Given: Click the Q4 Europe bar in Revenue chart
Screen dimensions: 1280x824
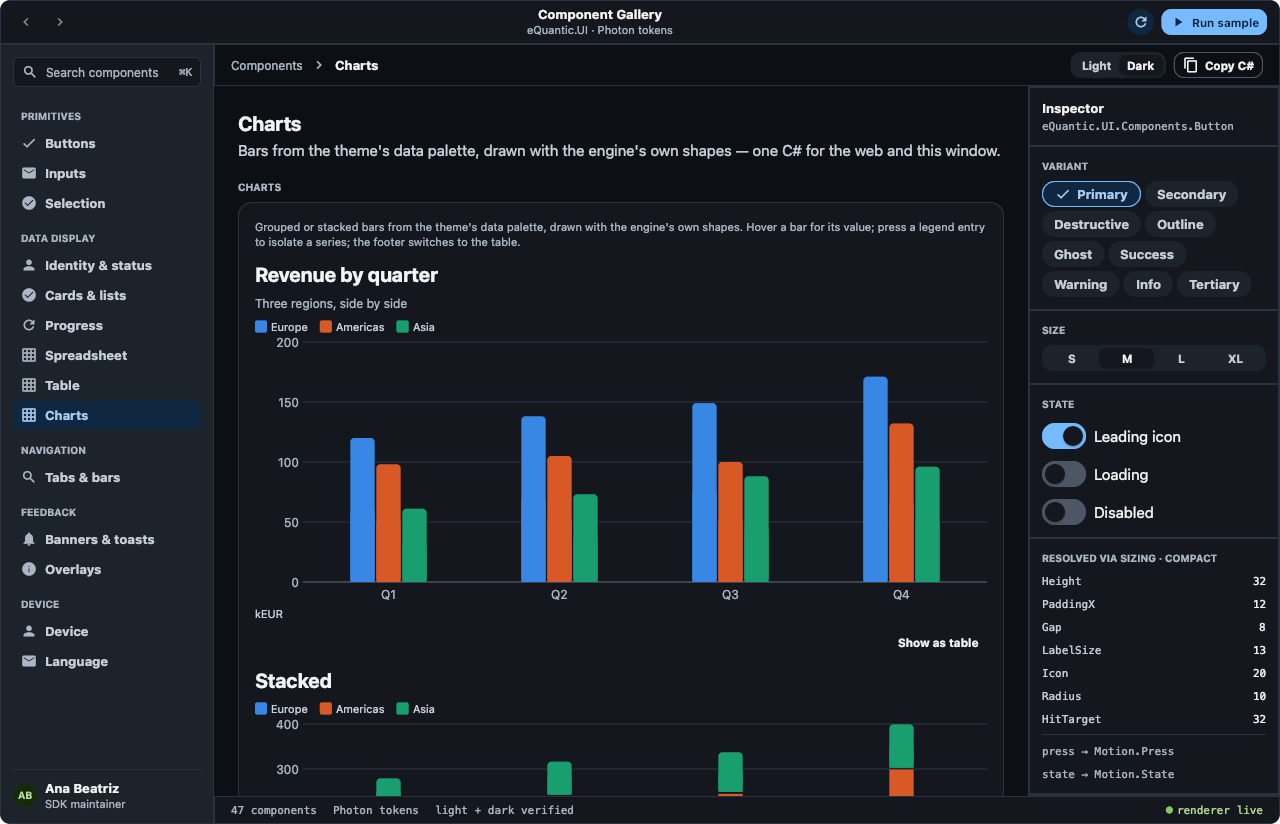Looking at the screenshot, I should coord(875,479).
